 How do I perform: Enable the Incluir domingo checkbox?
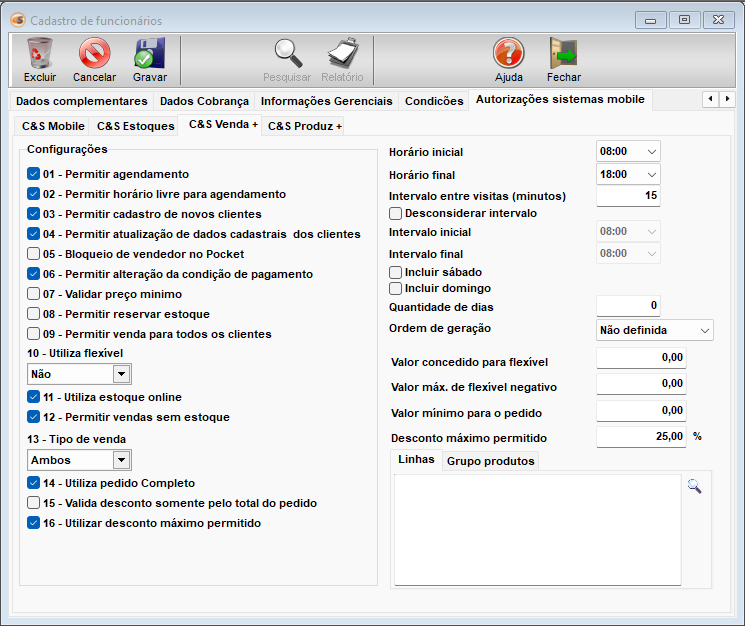[395, 288]
